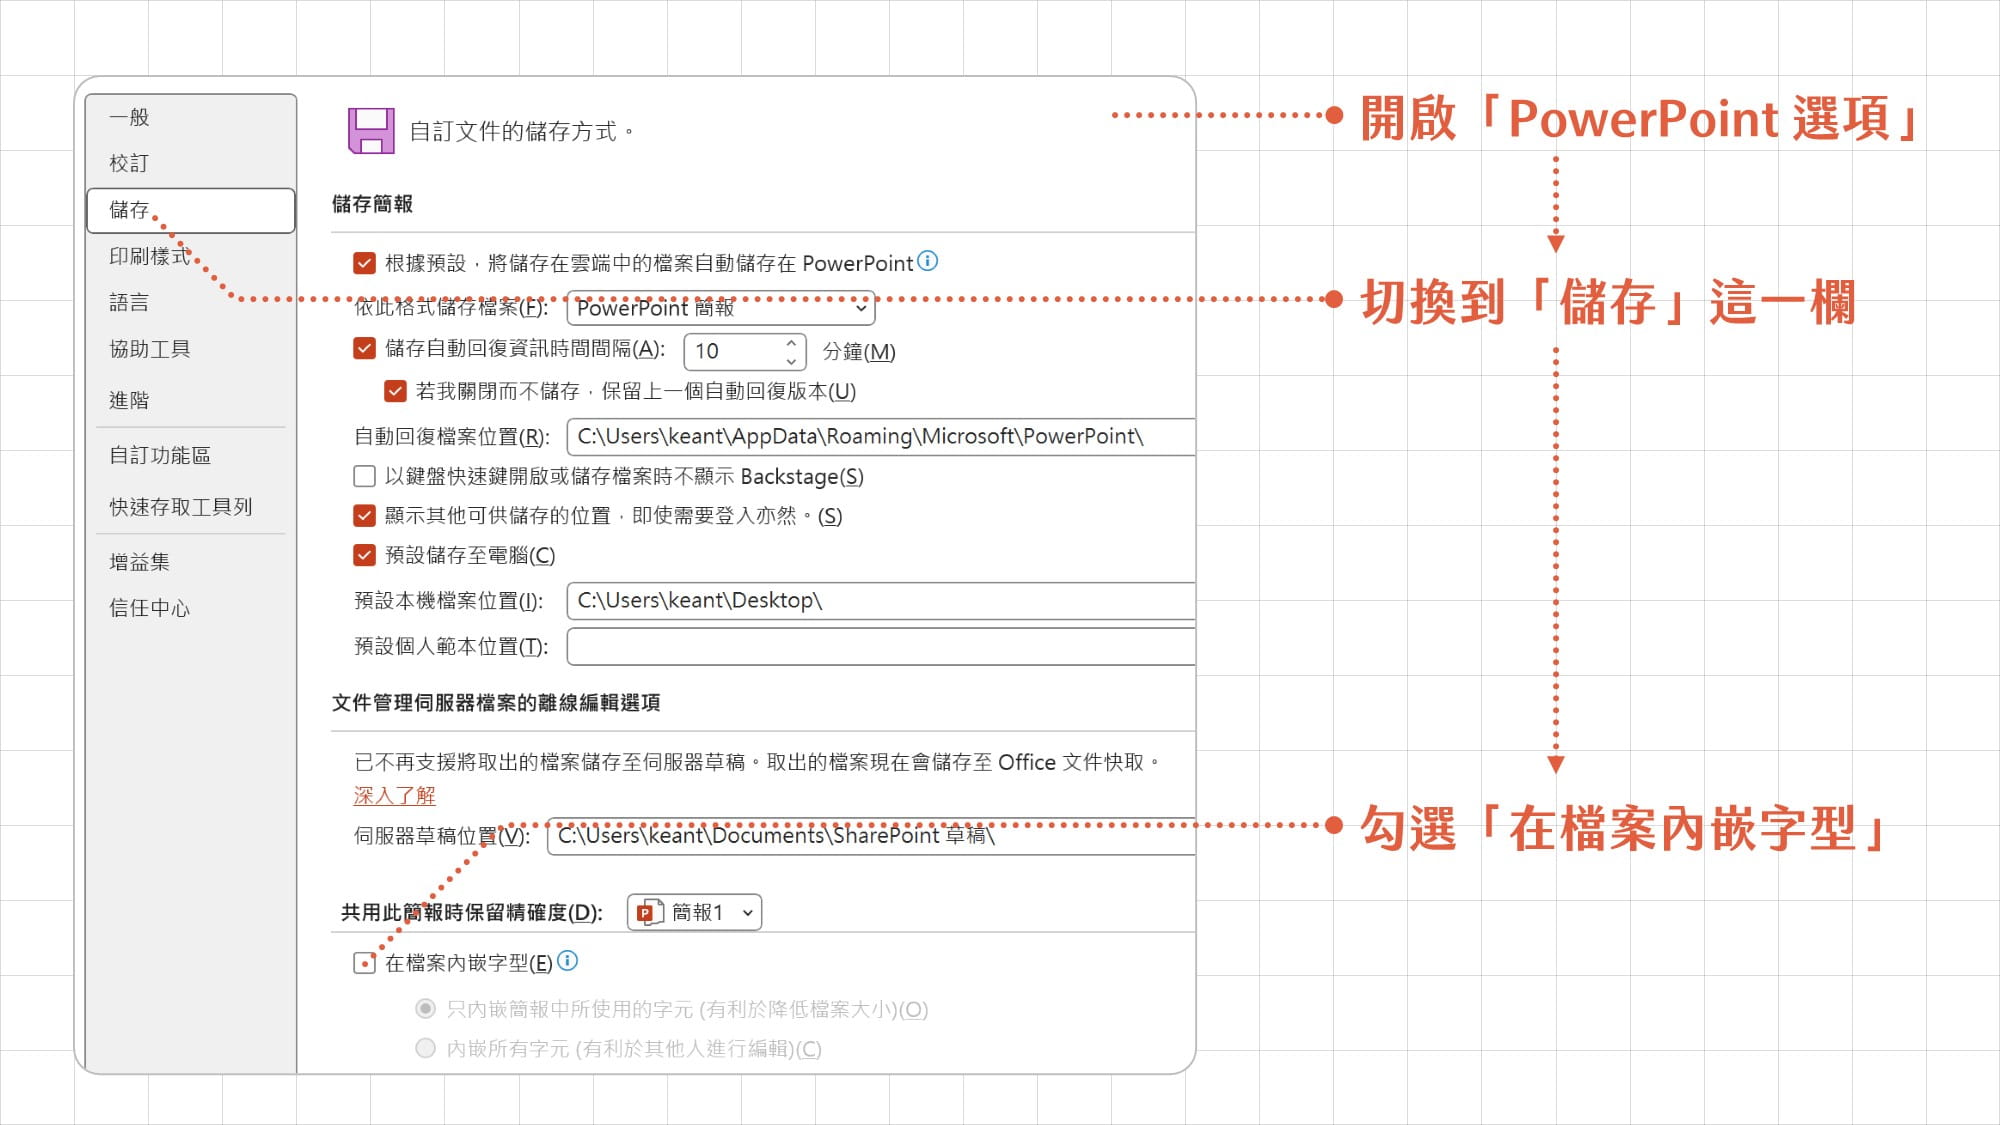
Task: Open the 簡報1 presentation dropdown
Action: [694, 912]
